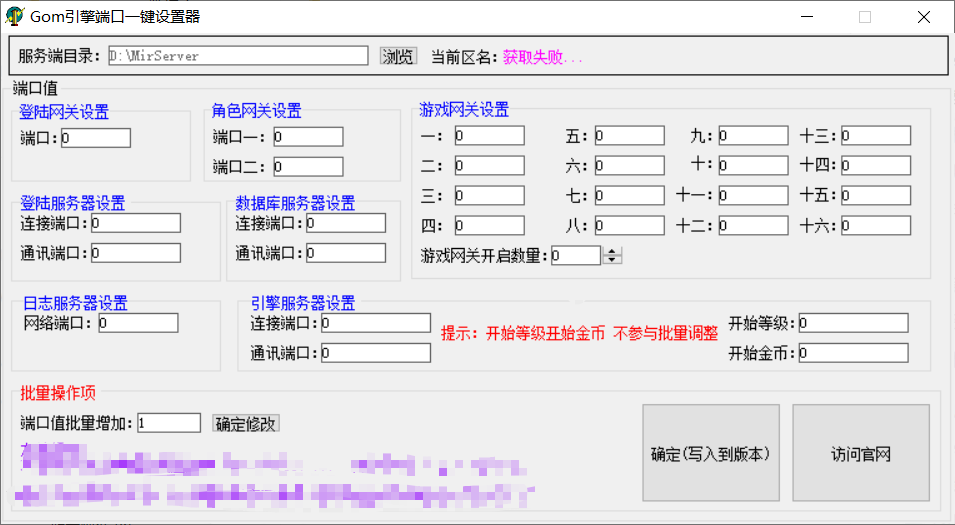This screenshot has width=955, height=525.
Task: Click the 游戏网关设置 group title
Action: click(464, 110)
